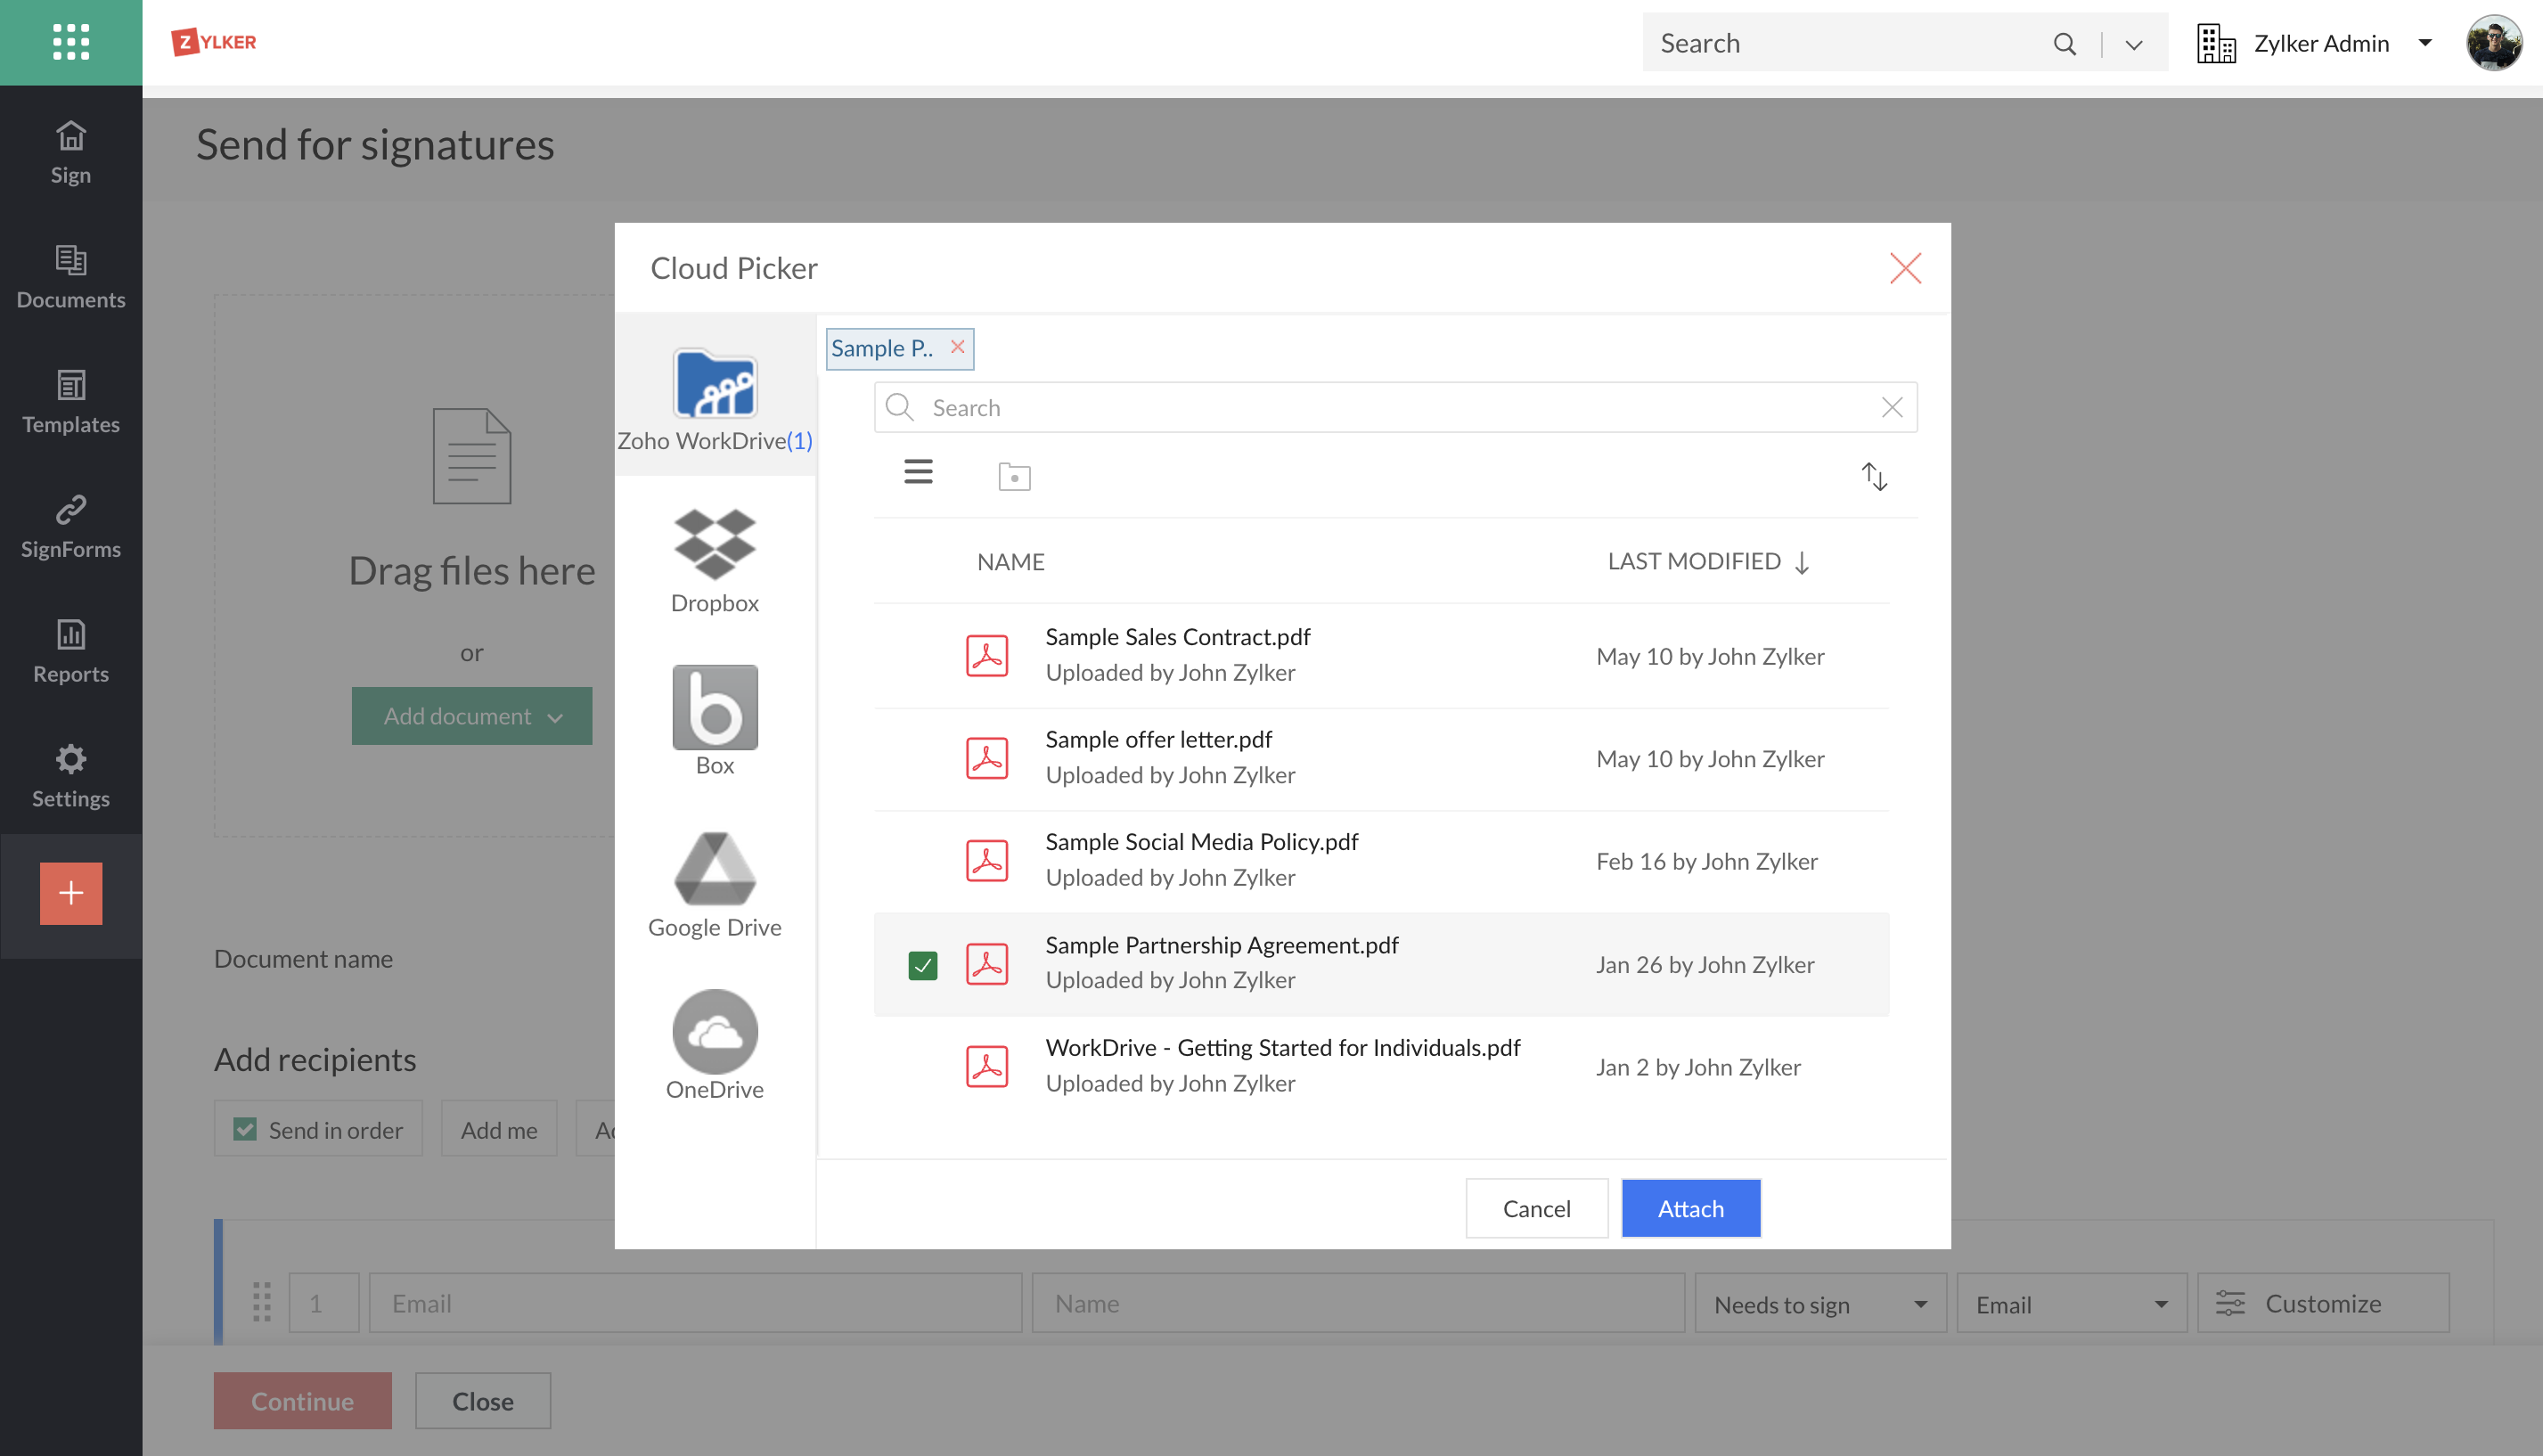Open SignForms from the sidebar

point(70,527)
